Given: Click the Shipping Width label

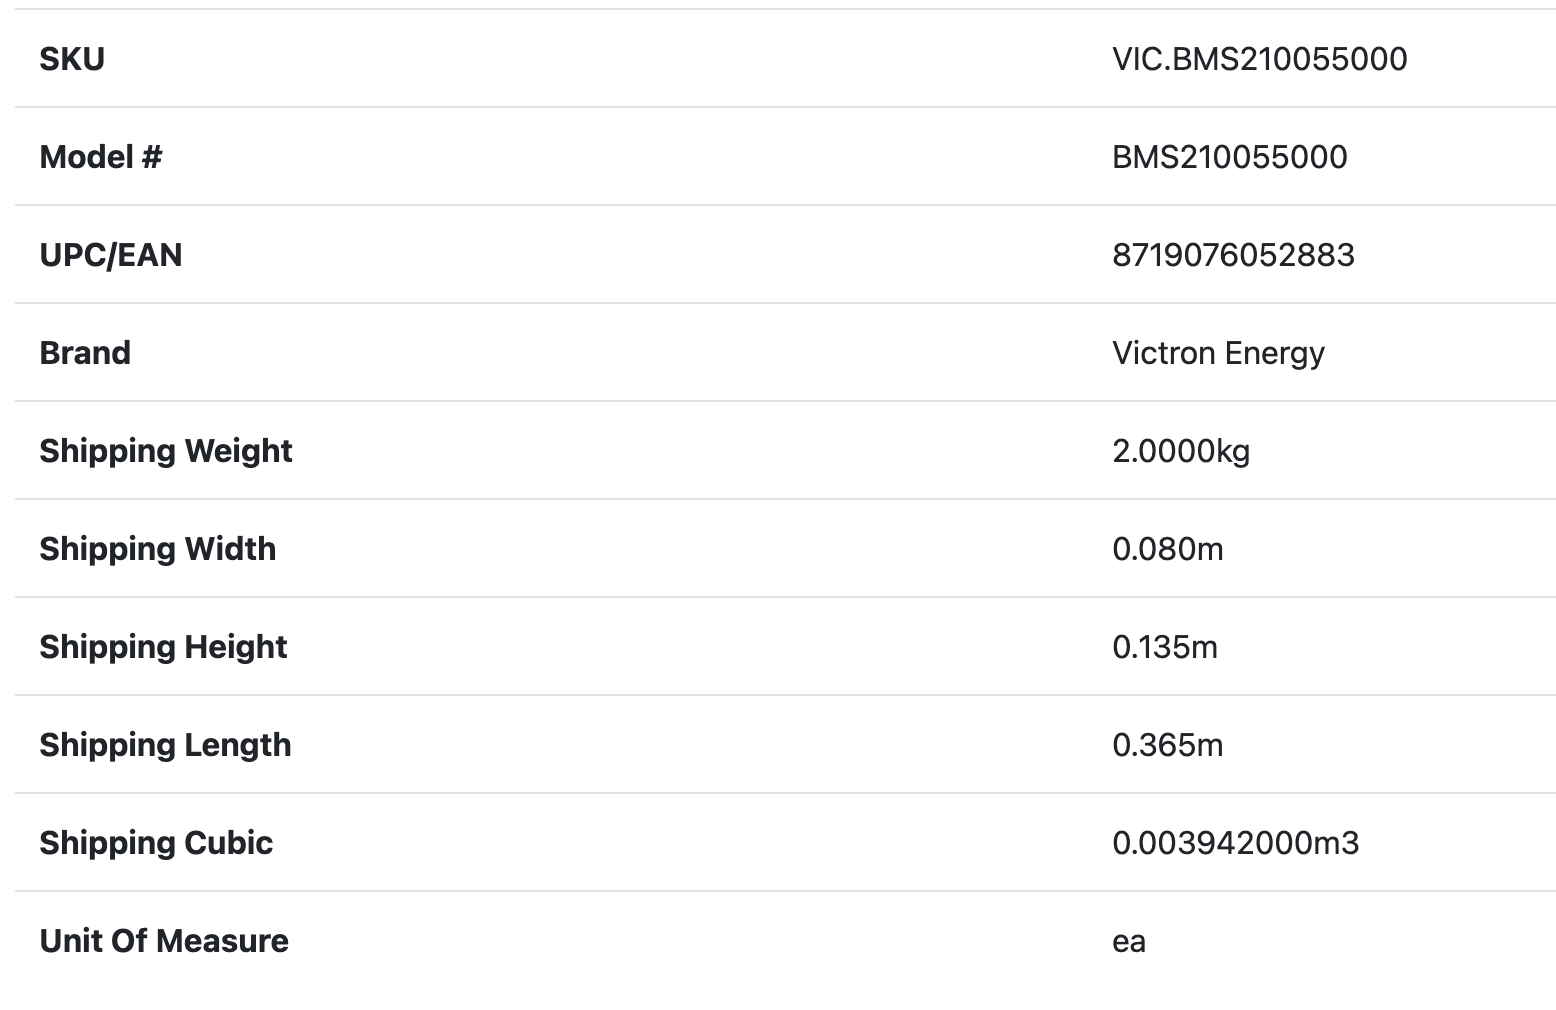Looking at the screenshot, I should (157, 549).
